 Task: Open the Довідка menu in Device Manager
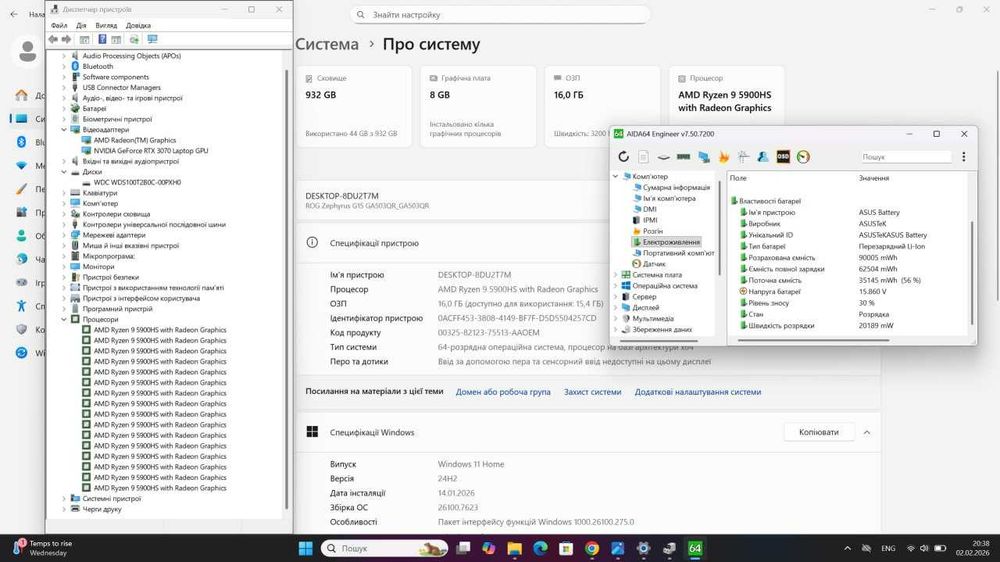click(x=138, y=26)
